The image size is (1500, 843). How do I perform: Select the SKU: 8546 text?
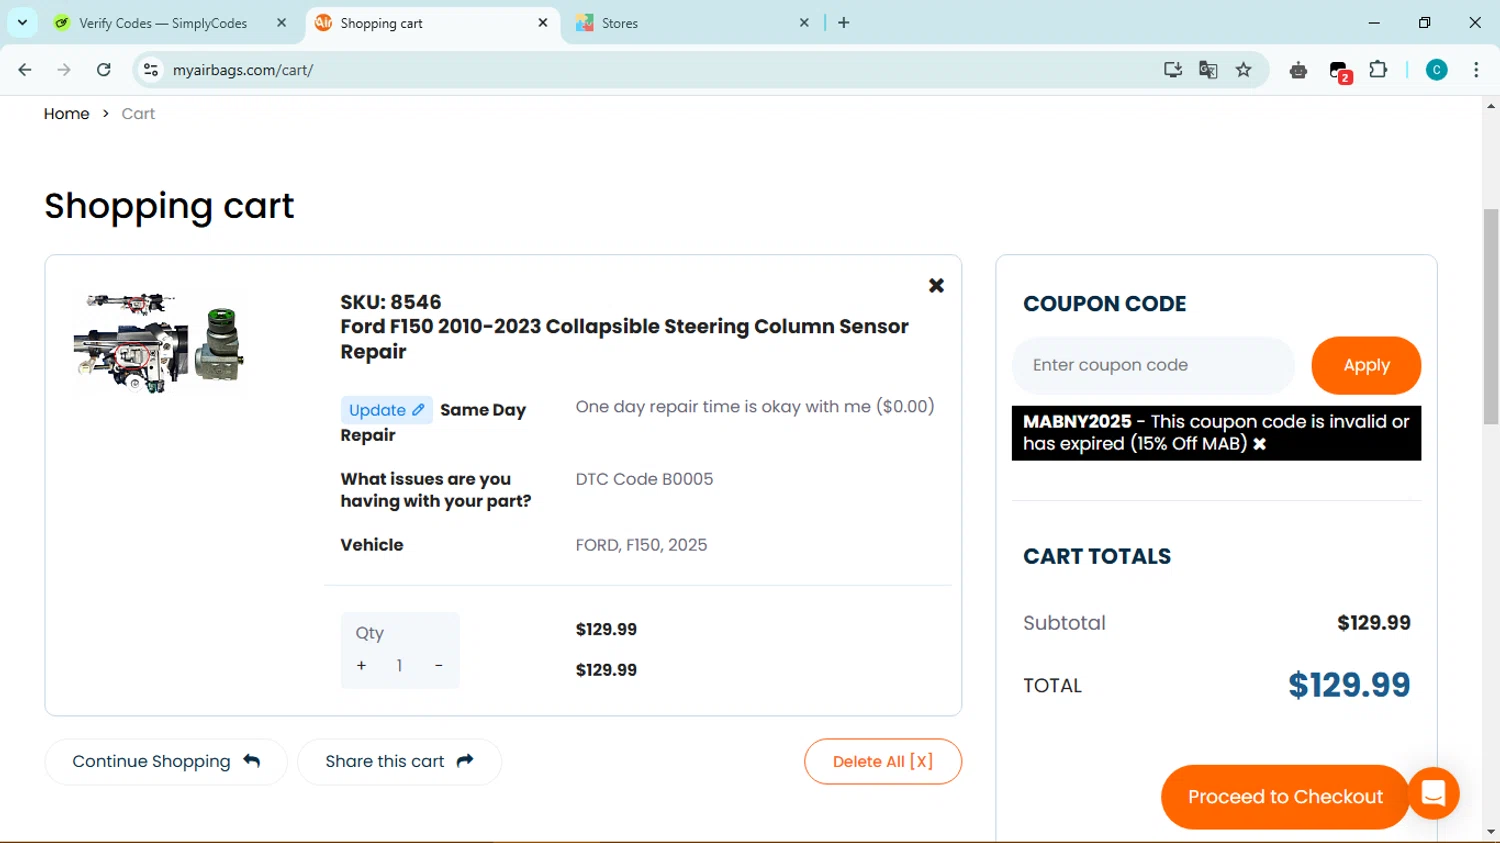[391, 302]
